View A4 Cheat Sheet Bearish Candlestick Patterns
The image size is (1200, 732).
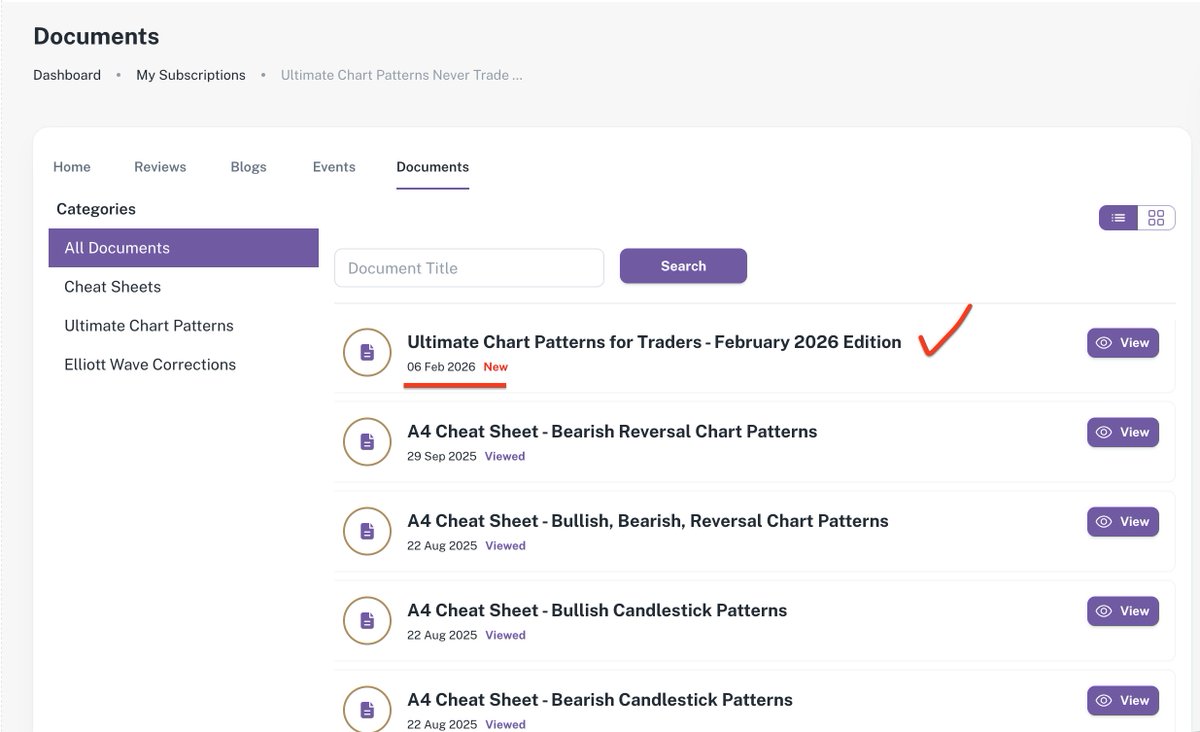point(1123,700)
